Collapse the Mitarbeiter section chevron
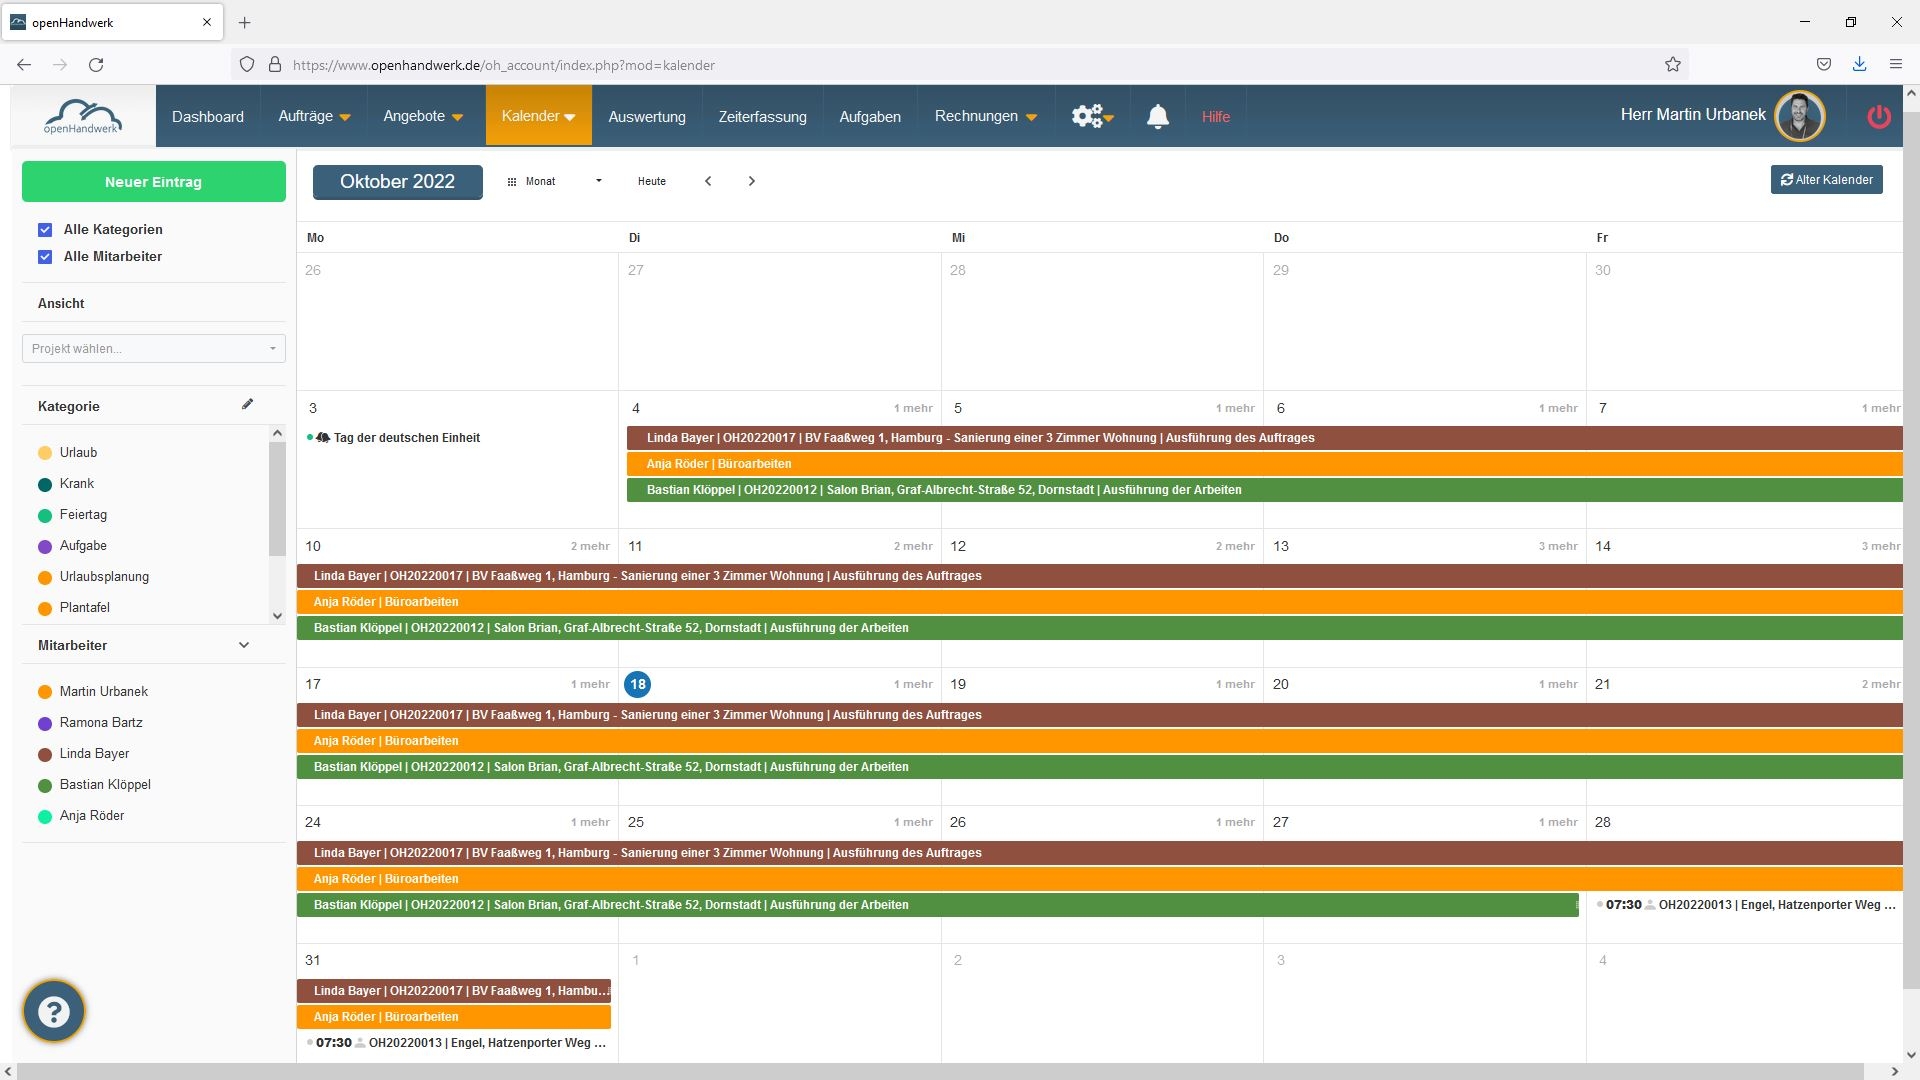1920x1080 pixels. [244, 645]
